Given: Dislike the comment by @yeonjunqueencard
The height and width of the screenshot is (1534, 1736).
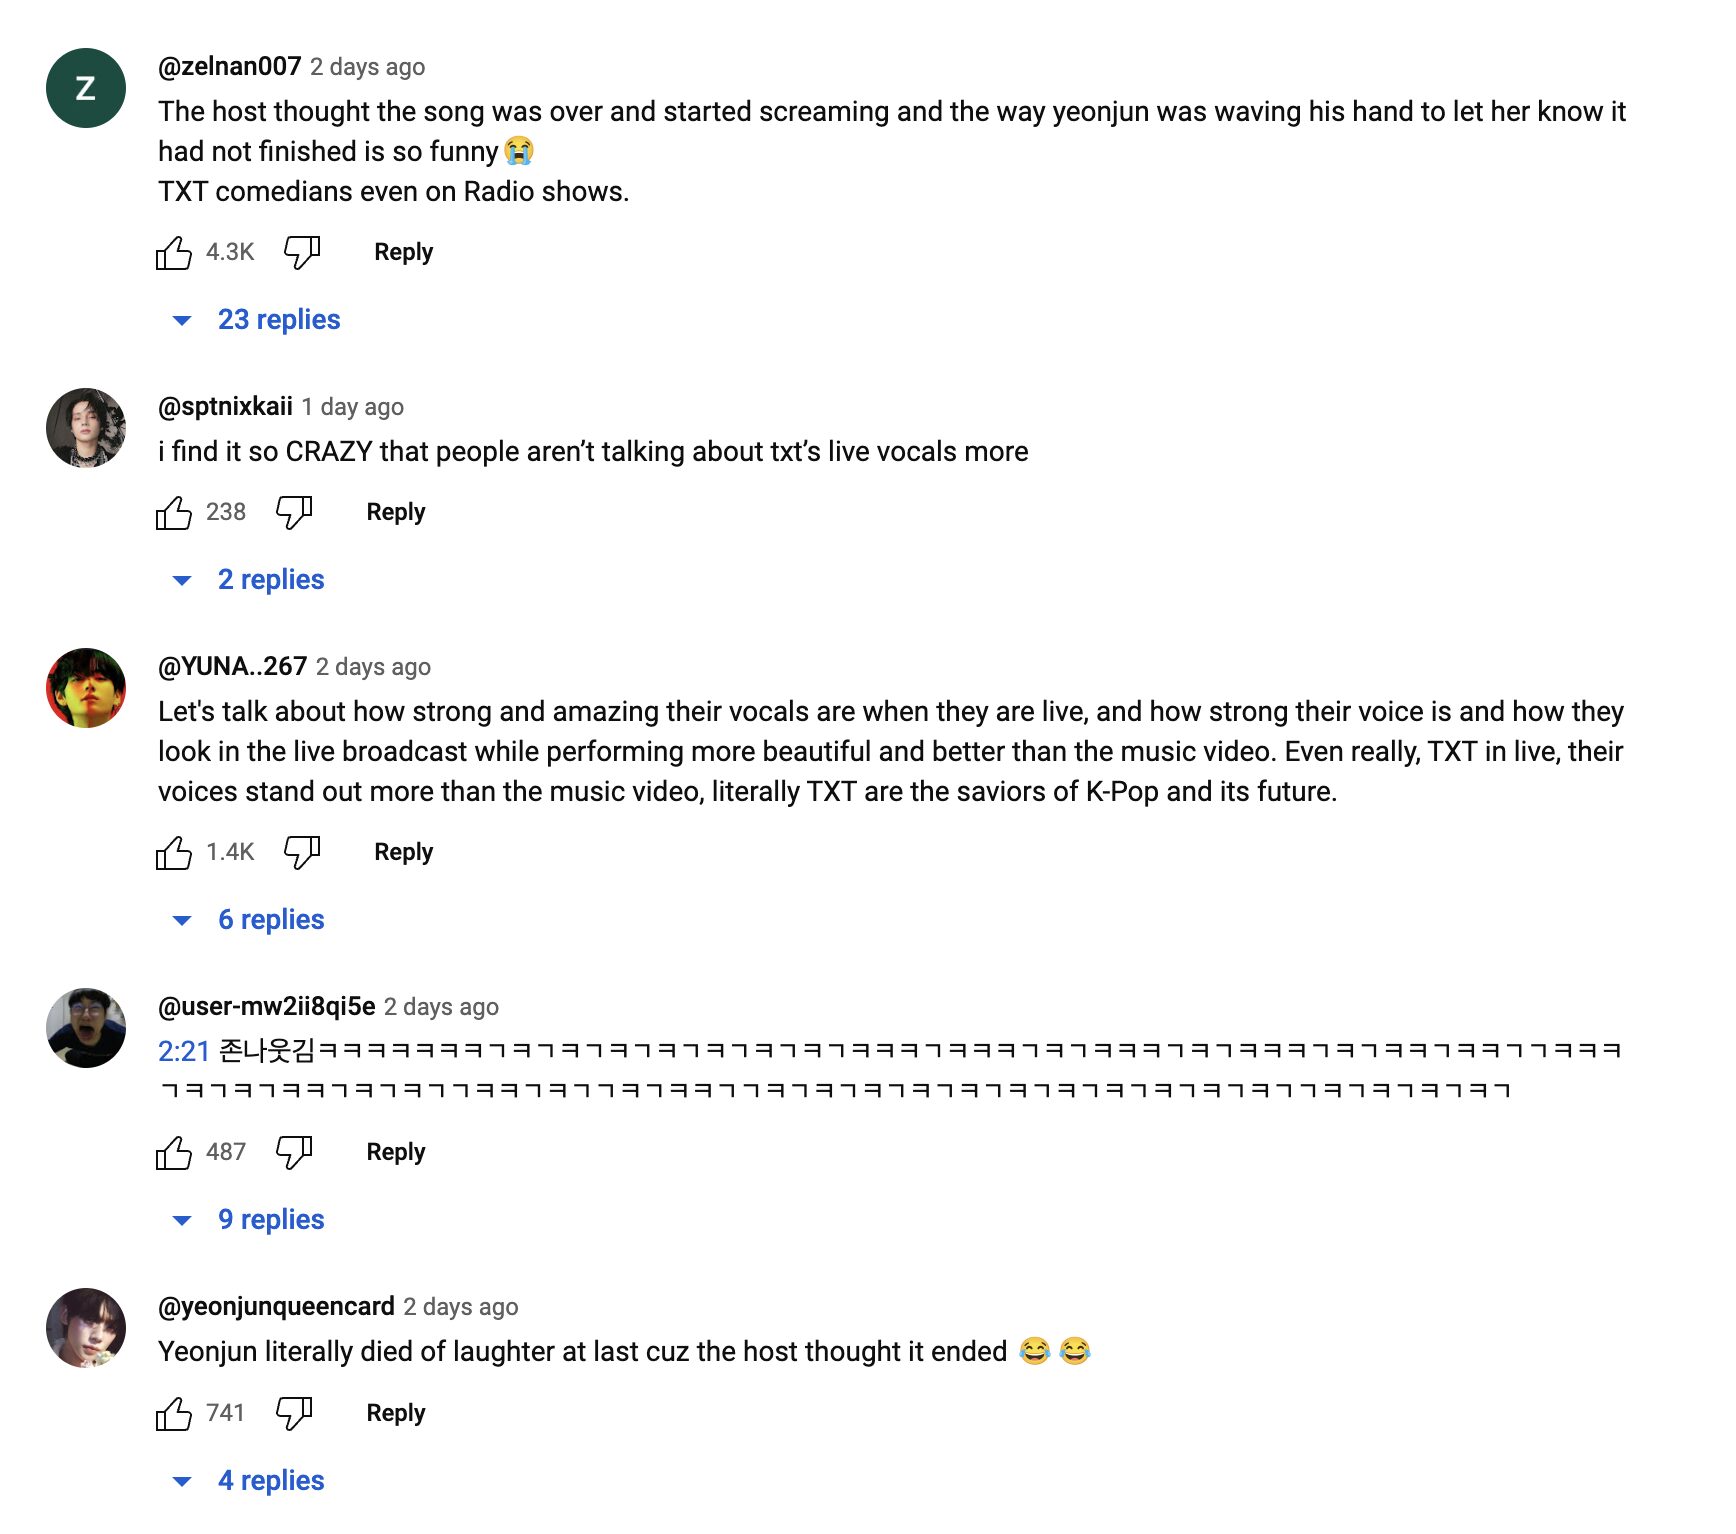Looking at the screenshot, I should point(294,1413).
